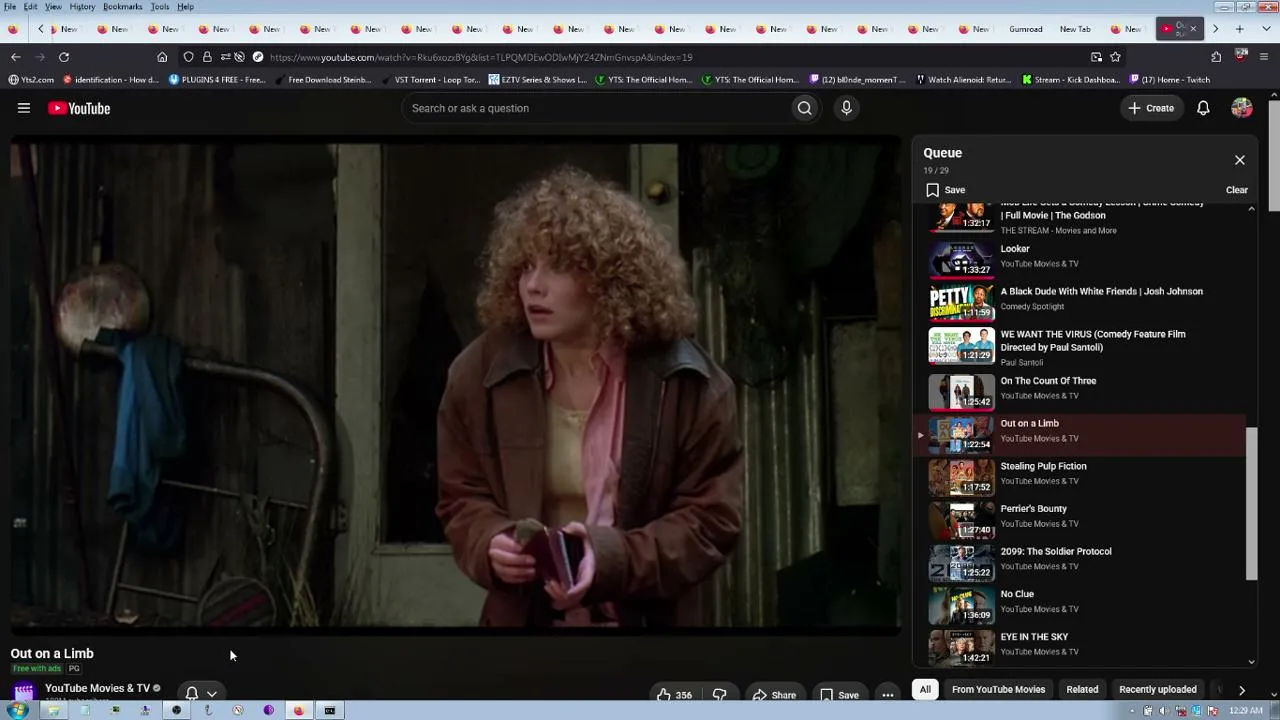The height and width of the screenshot is (720, 1280).
Task: Click the address bar URL
Action: coord(481,57)
